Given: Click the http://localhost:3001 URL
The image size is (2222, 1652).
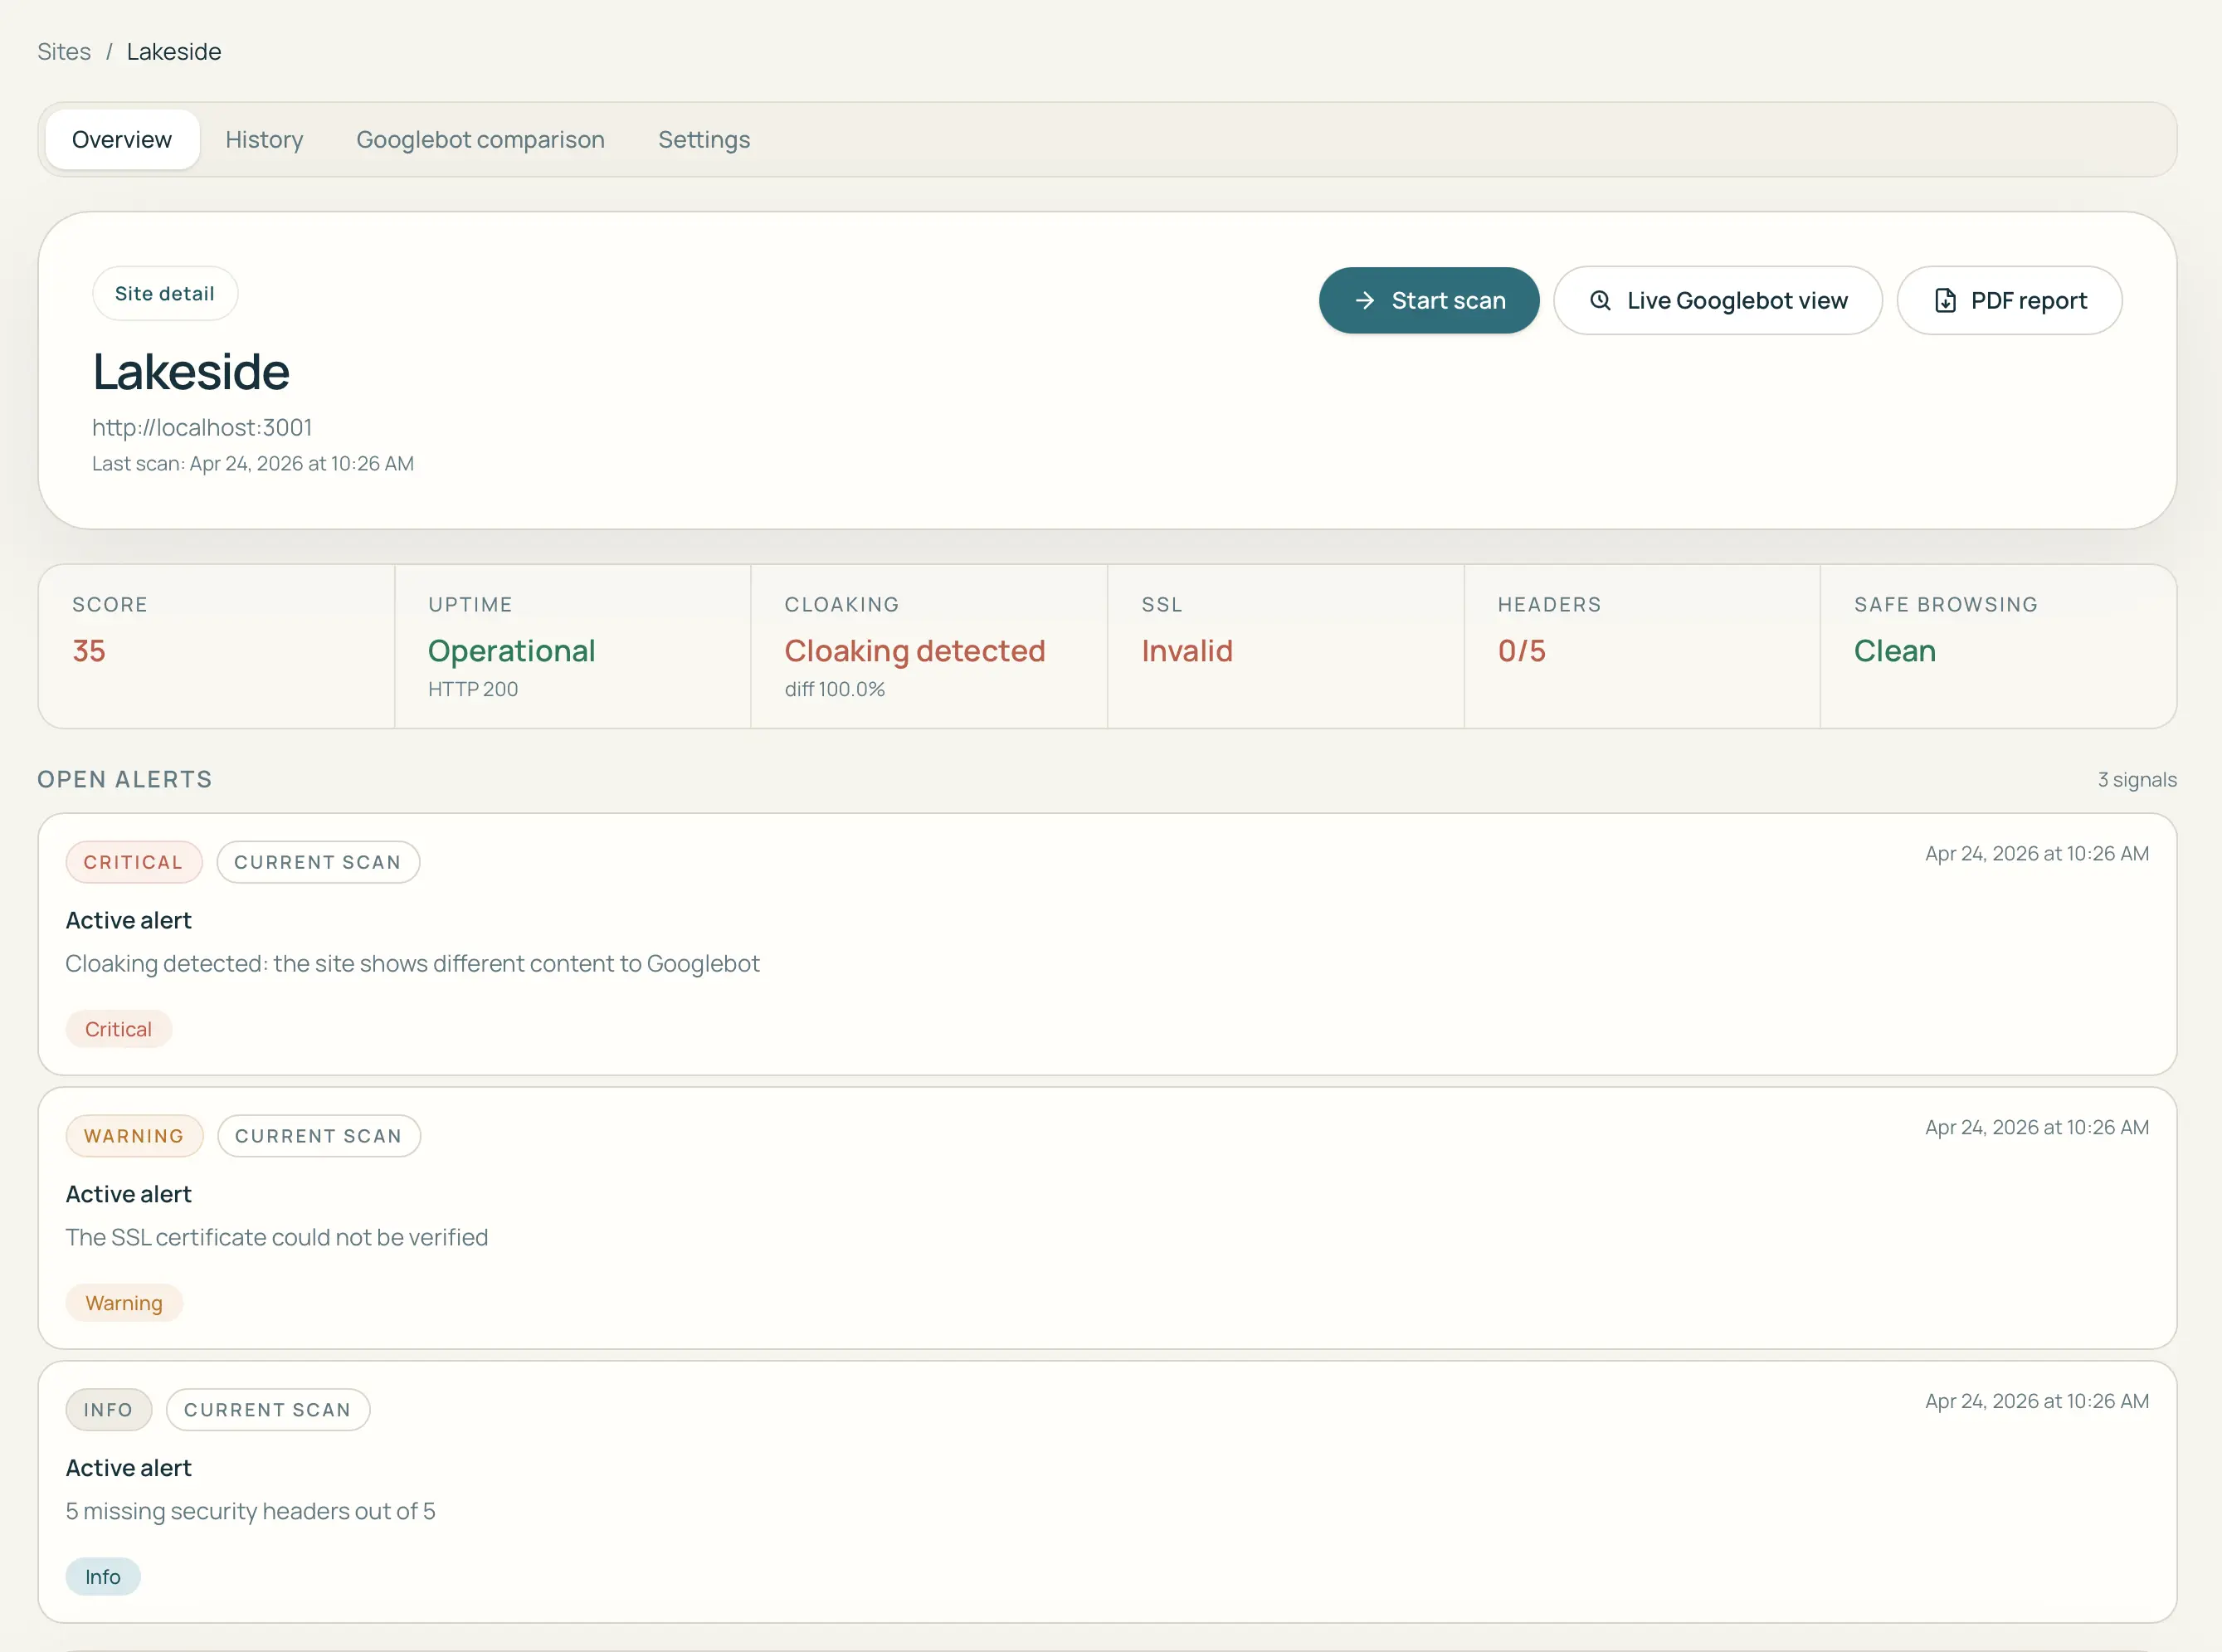Looking at the screenshot, I should click(202, 427).
